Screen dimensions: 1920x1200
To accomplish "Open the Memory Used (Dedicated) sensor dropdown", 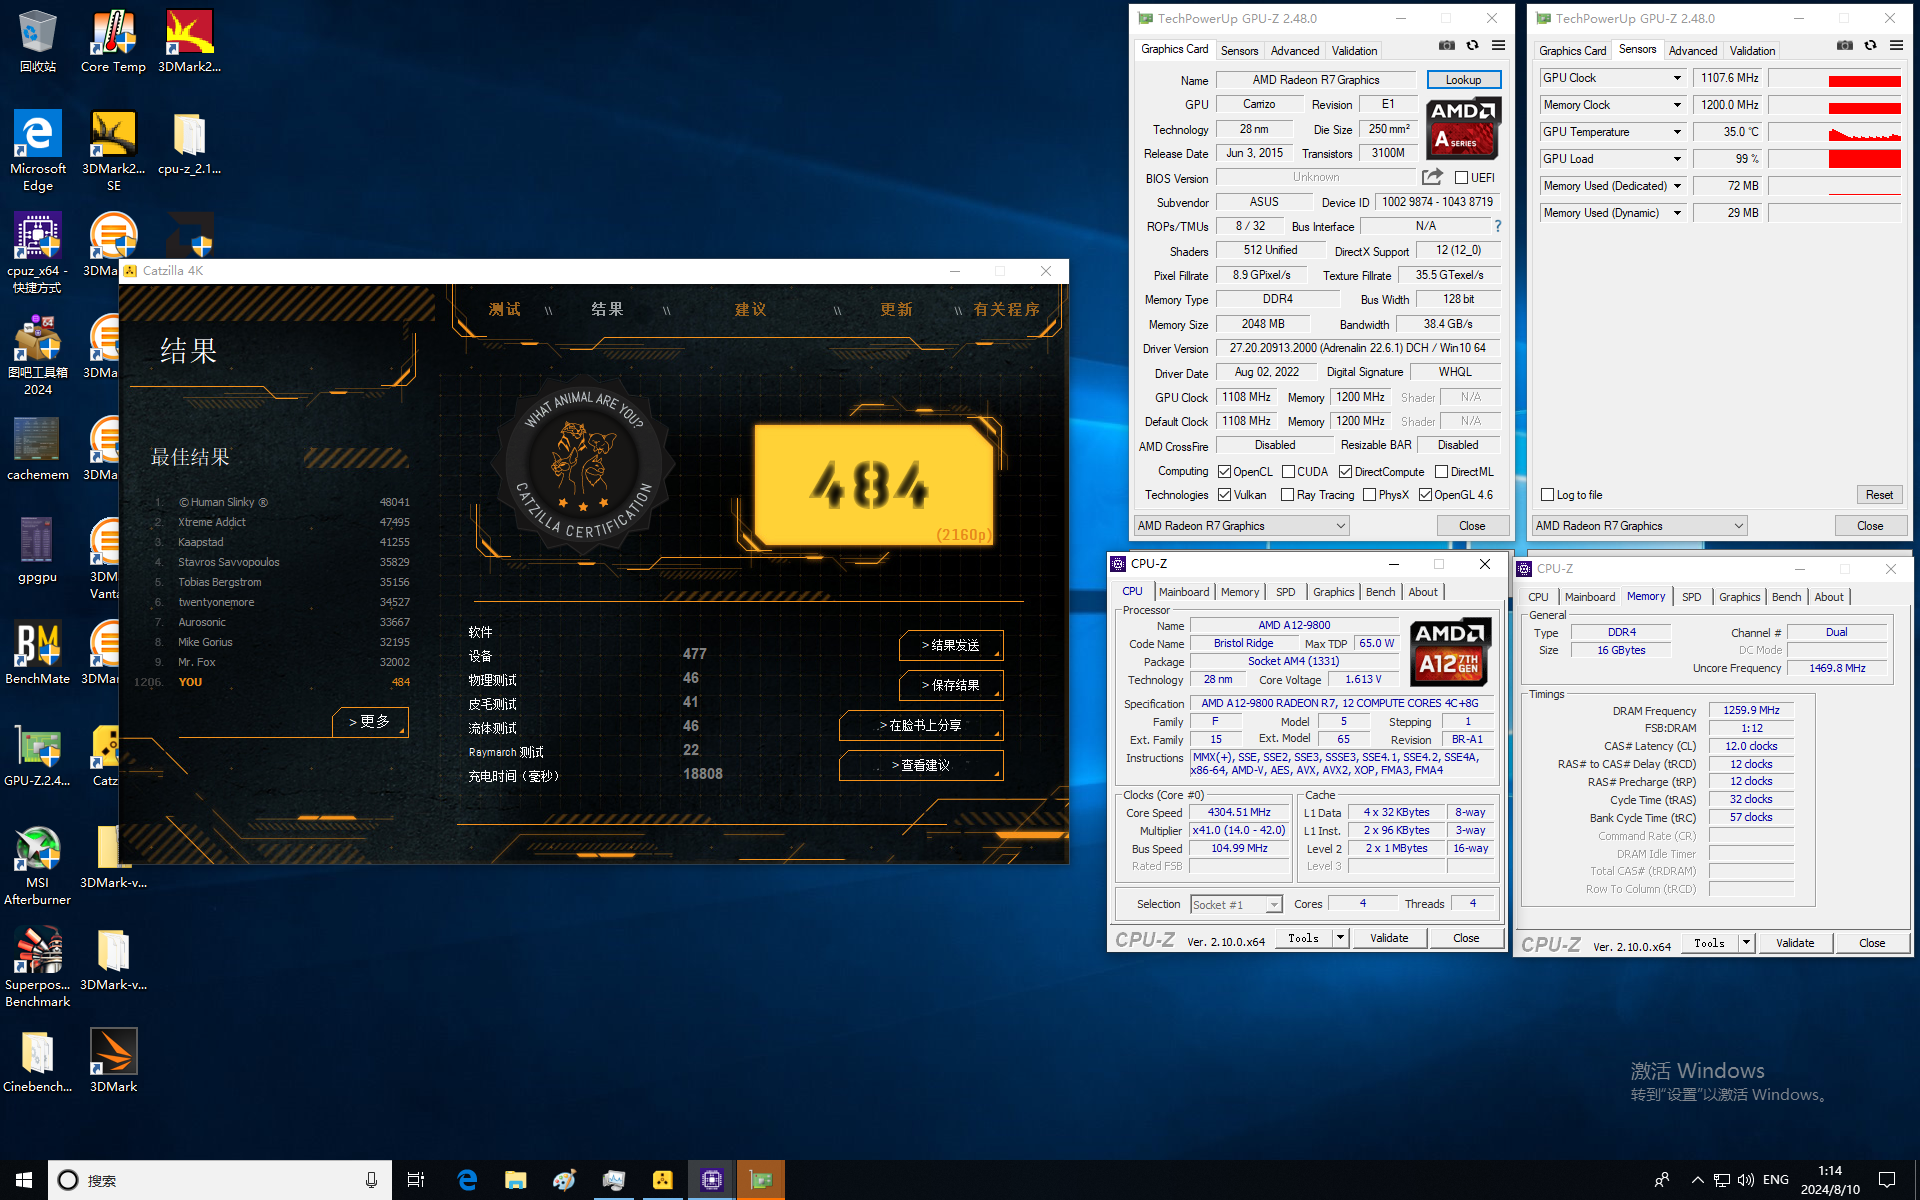I will (x=1677, y=186).
